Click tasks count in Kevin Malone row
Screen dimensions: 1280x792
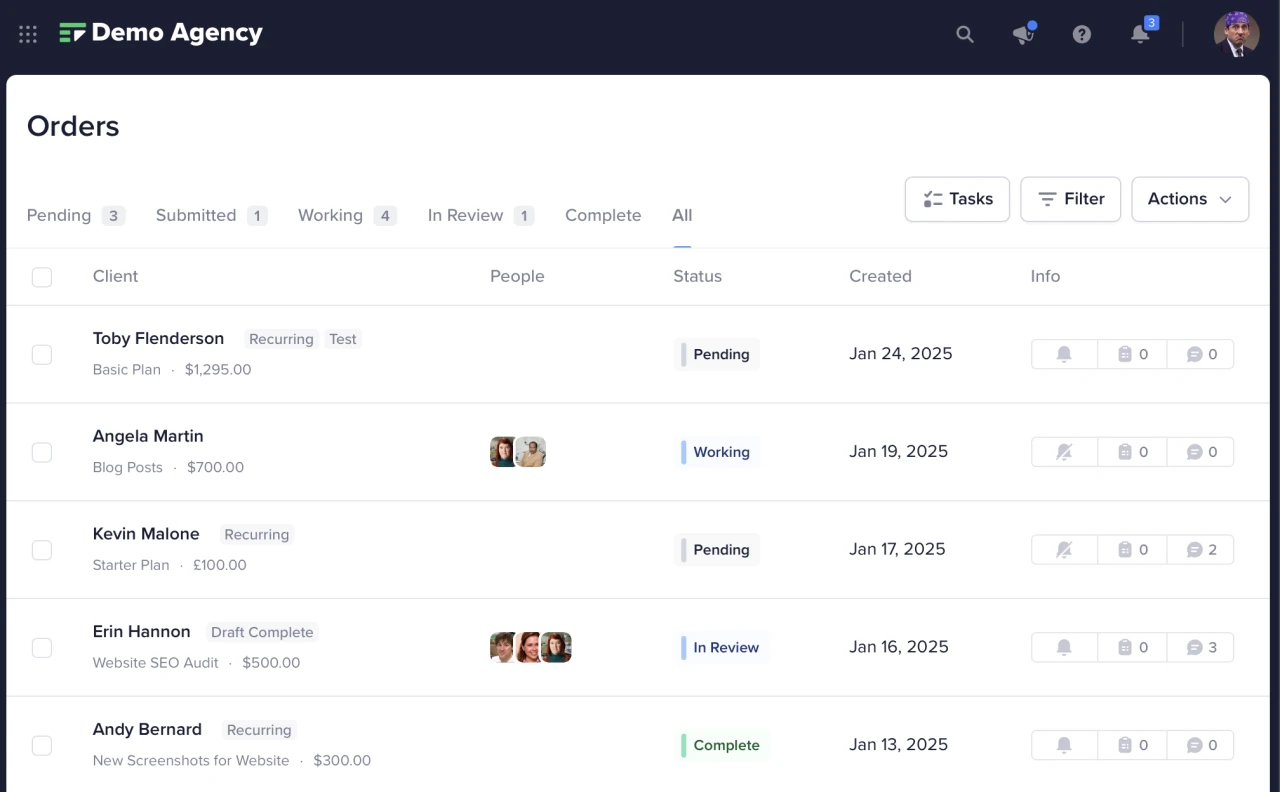[x=1133, y=550]
